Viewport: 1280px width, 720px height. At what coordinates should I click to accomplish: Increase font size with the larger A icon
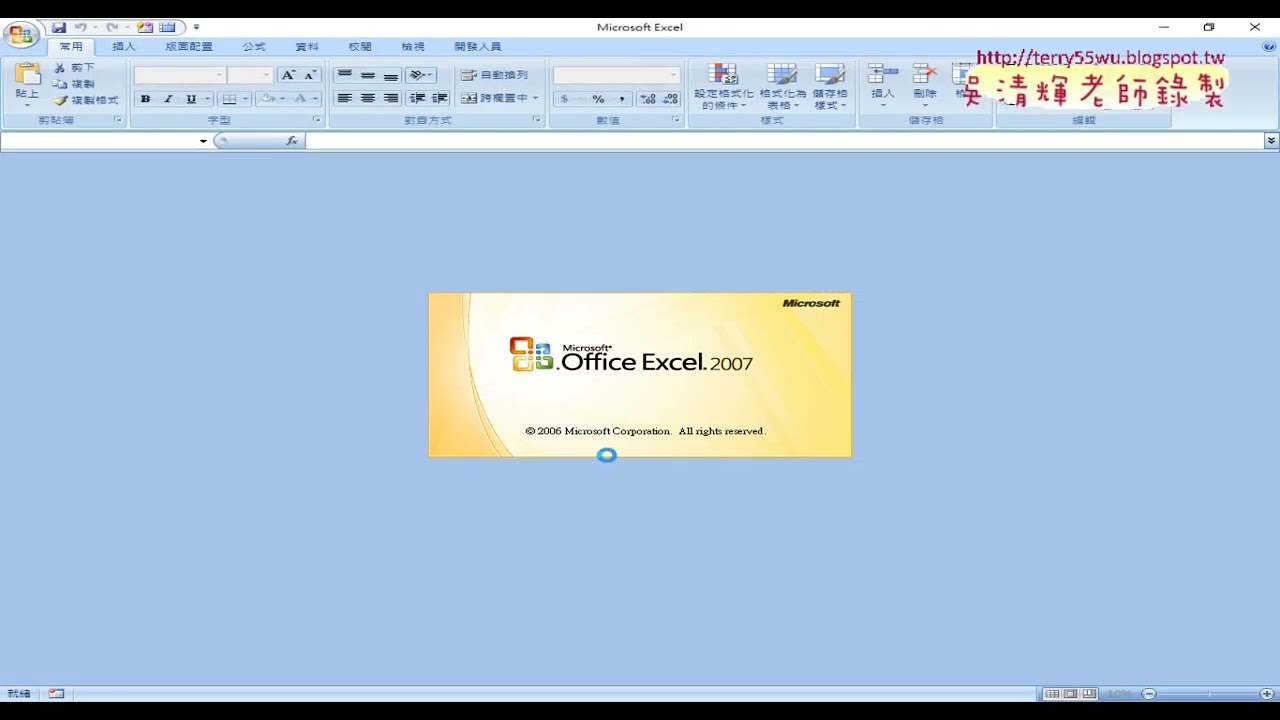pyautogui.click(x=288, y=75)
